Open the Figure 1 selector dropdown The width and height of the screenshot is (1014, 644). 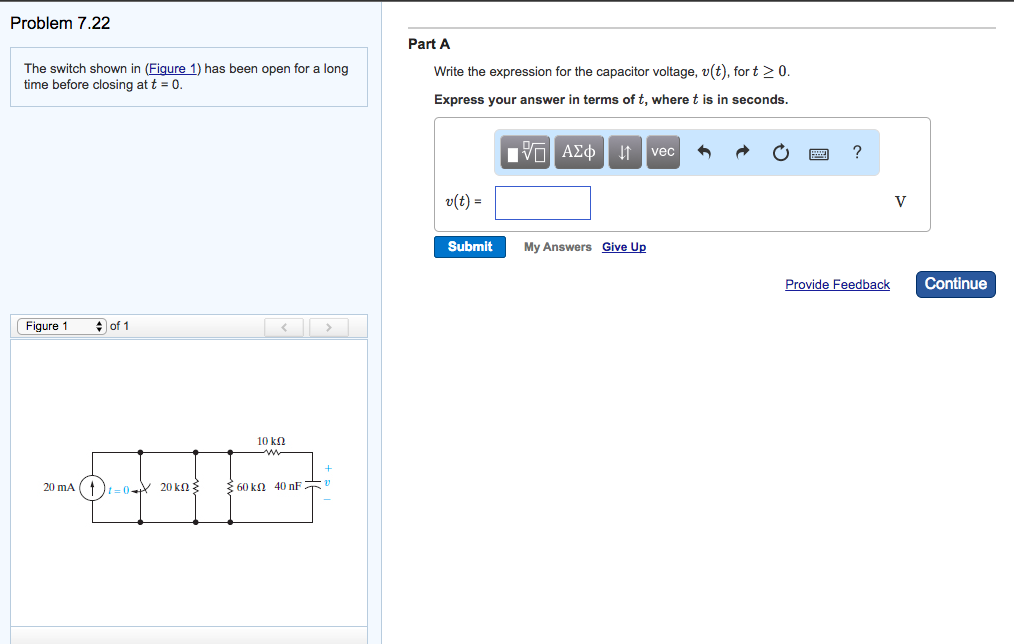(x=61, y=325)
